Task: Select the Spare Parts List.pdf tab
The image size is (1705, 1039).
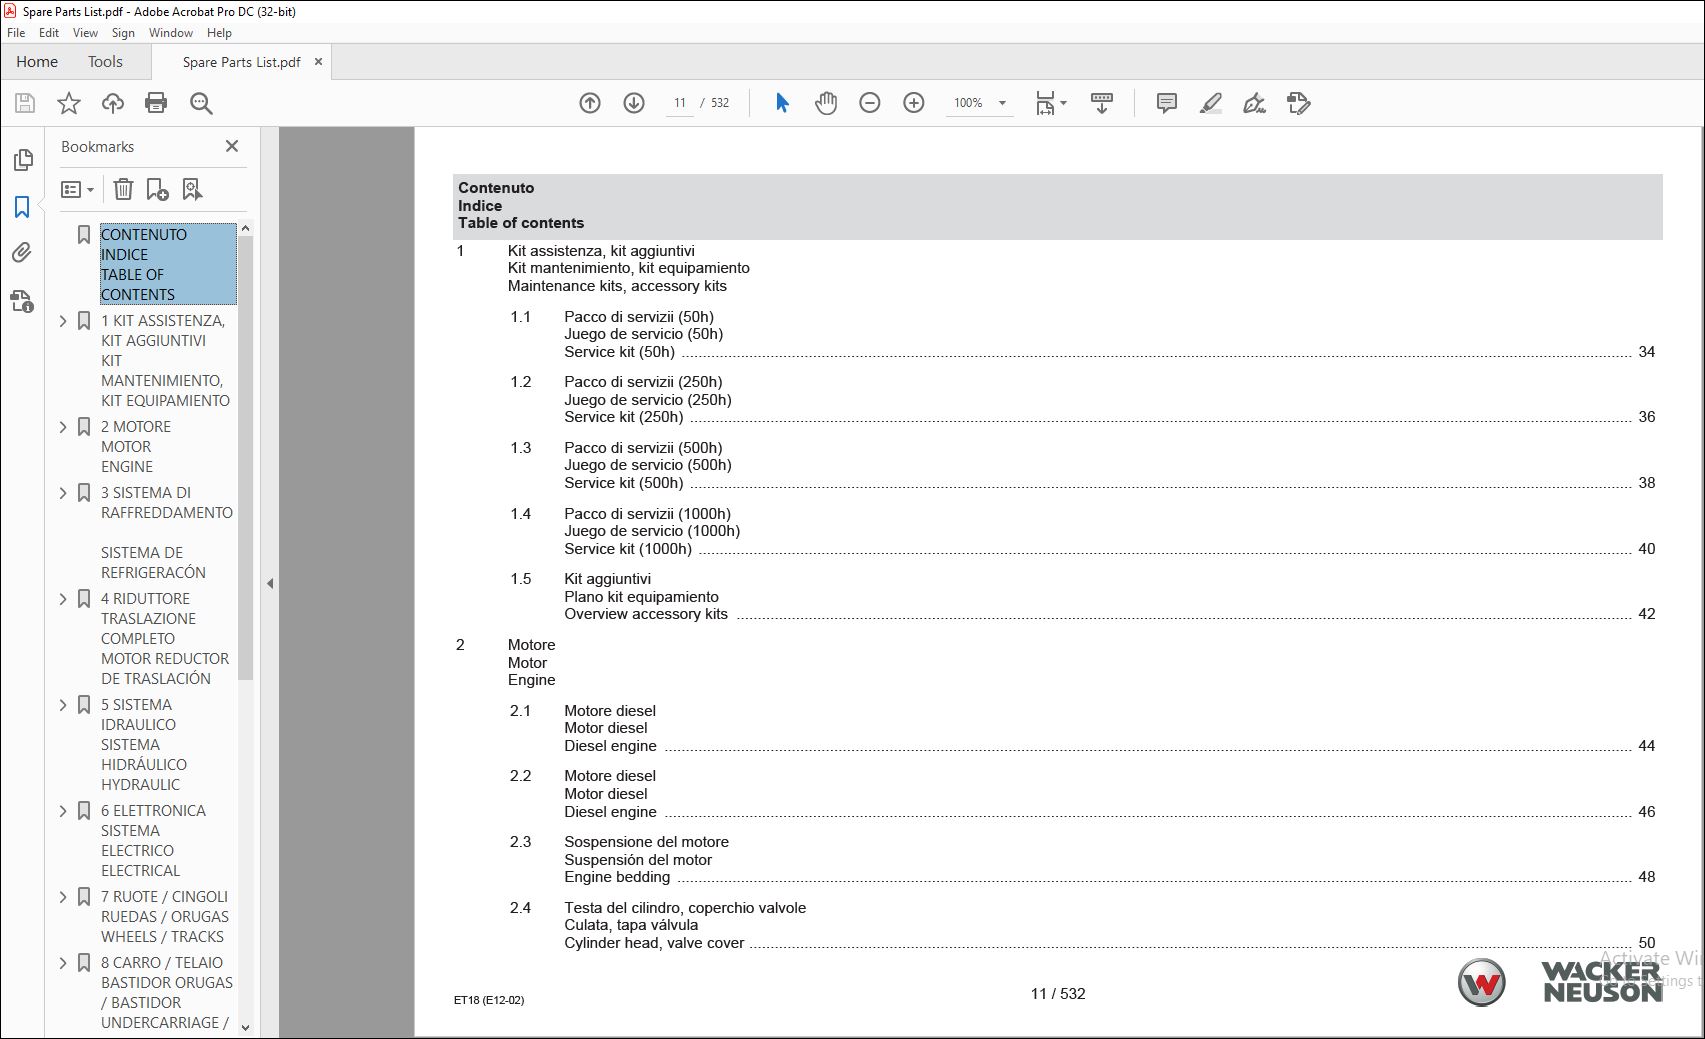Action: coord(241,62)
